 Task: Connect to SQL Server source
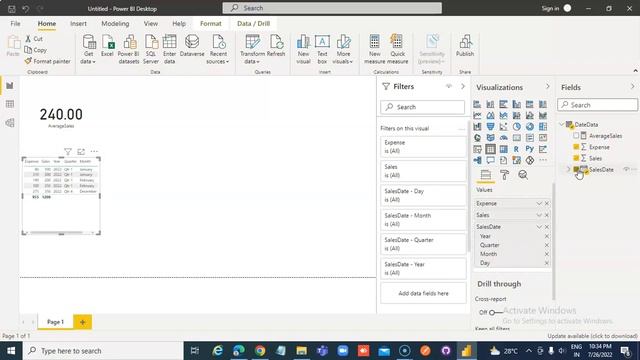(x=151, y=49)
